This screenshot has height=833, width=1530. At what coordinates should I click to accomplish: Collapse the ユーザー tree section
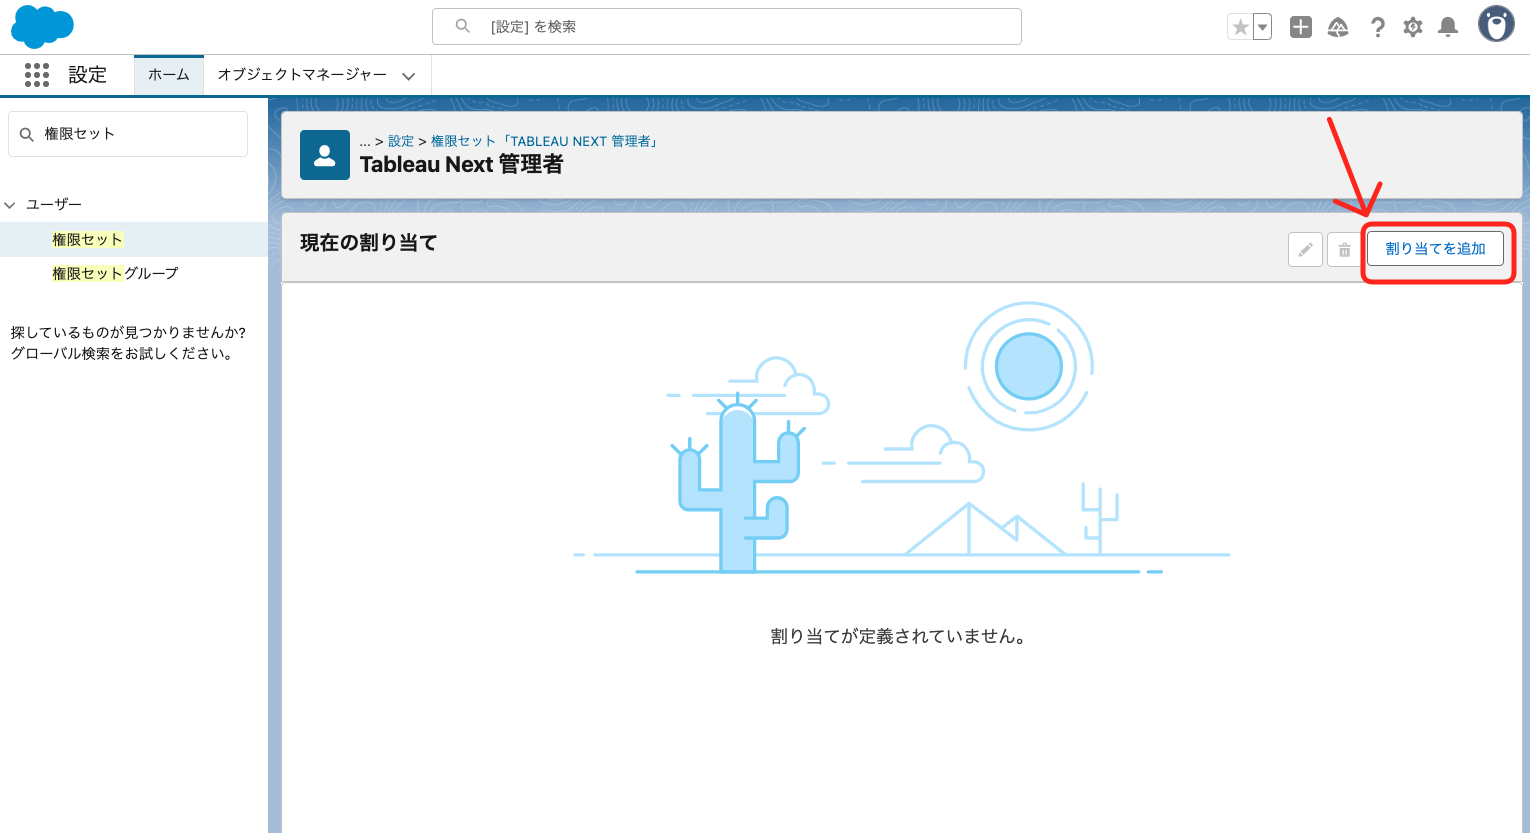[10, 205]
